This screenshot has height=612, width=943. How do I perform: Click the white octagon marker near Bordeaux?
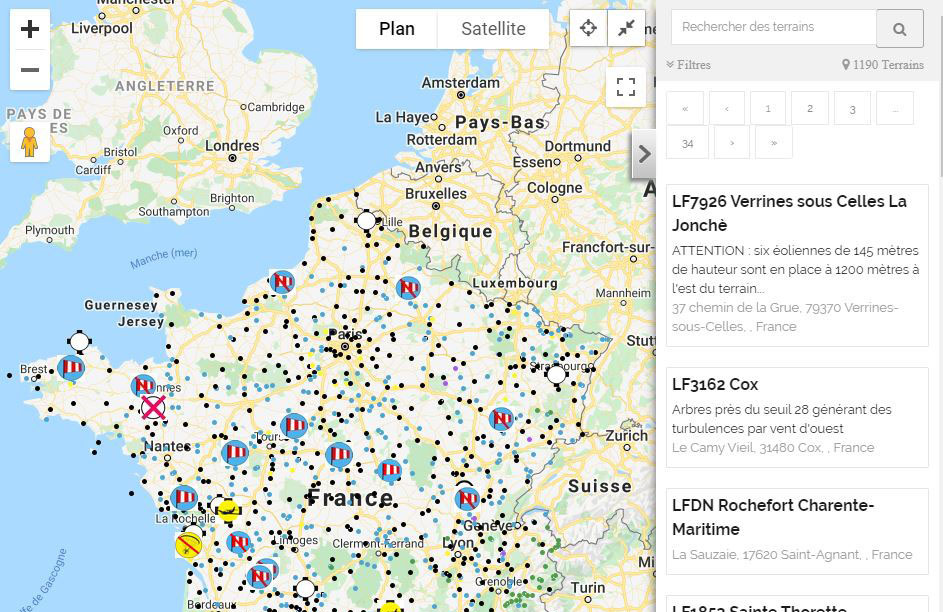tap(306, 588)
